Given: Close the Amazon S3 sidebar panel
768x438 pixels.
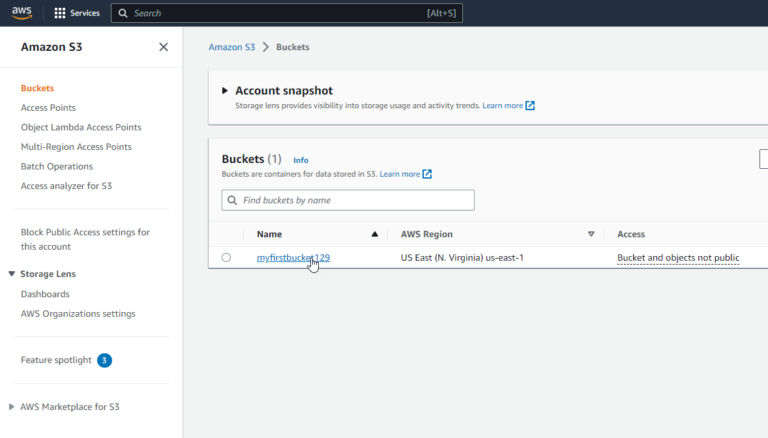Looking at the screenshot, I should point(164,47).
